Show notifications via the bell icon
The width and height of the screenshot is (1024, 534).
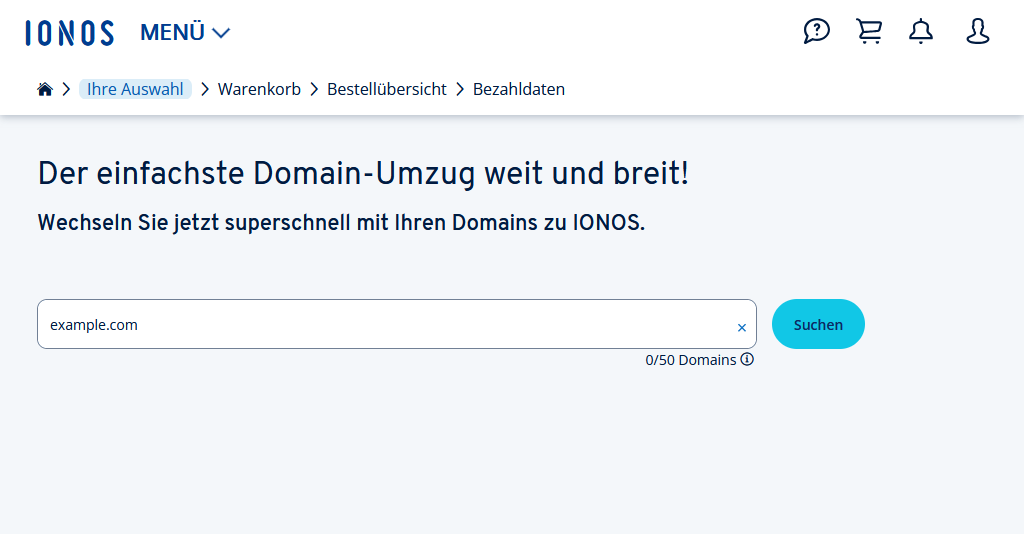[x=920, y=32]
